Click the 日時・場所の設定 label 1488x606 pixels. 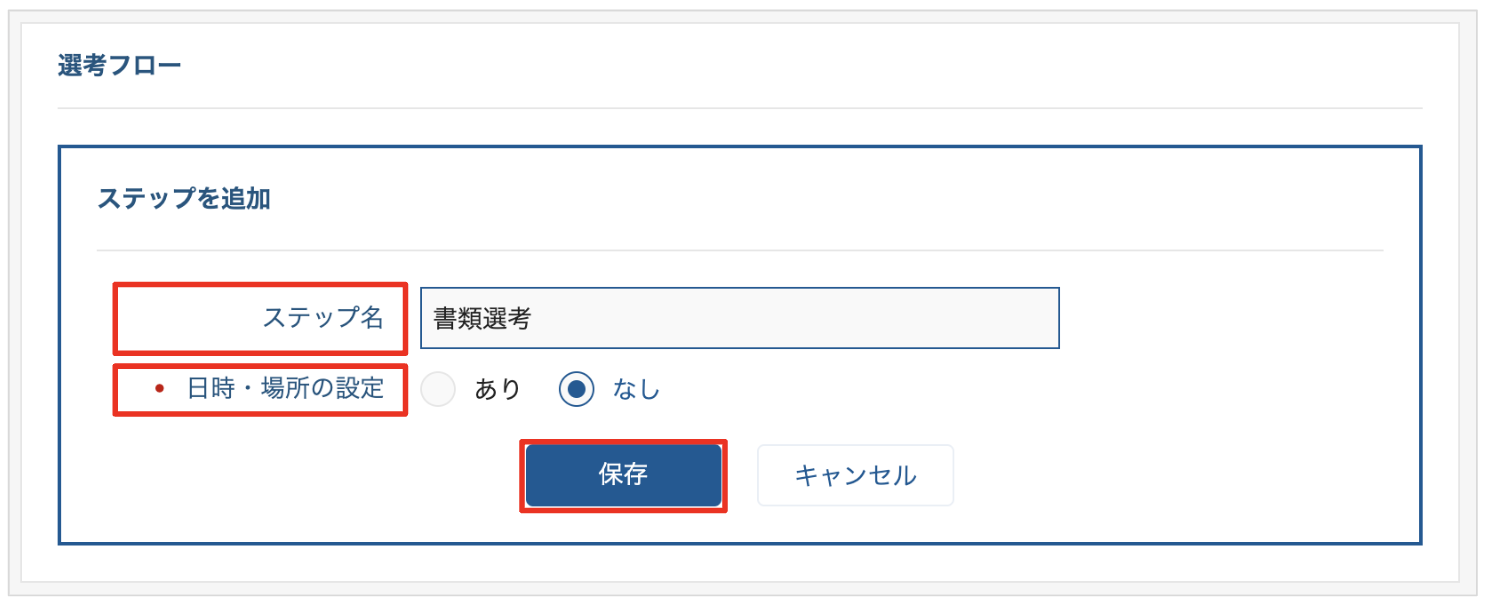coord(286,388)
